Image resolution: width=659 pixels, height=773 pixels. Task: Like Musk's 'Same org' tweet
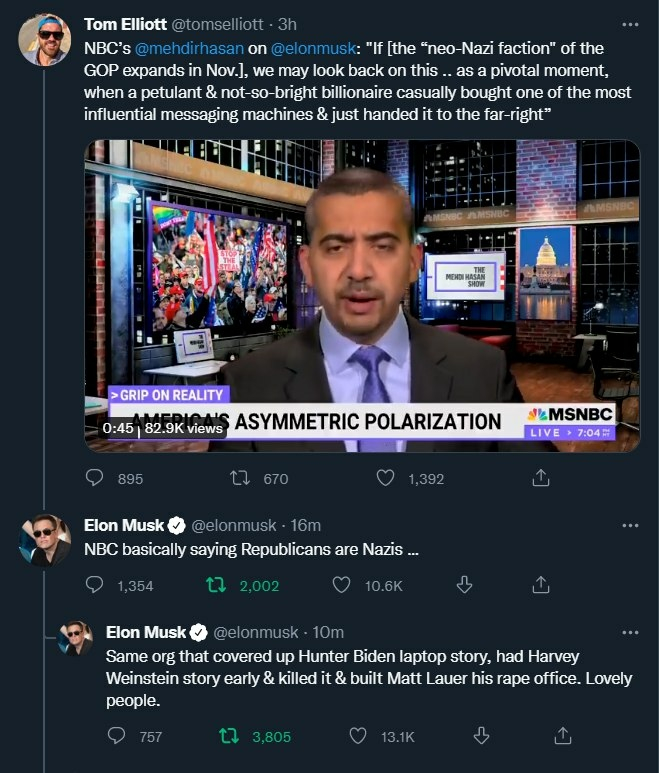358,736
